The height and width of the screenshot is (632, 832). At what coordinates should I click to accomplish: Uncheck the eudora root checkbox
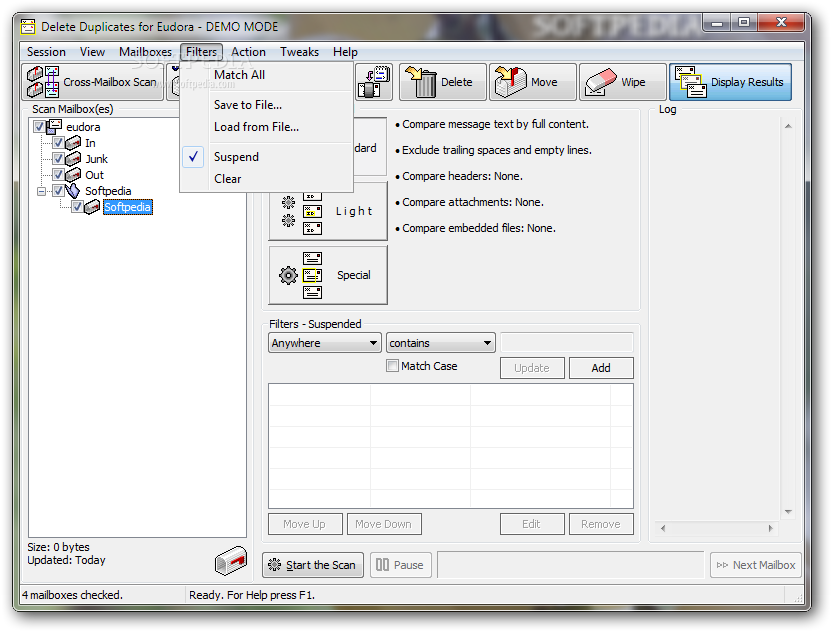click(x=39, y=127)
